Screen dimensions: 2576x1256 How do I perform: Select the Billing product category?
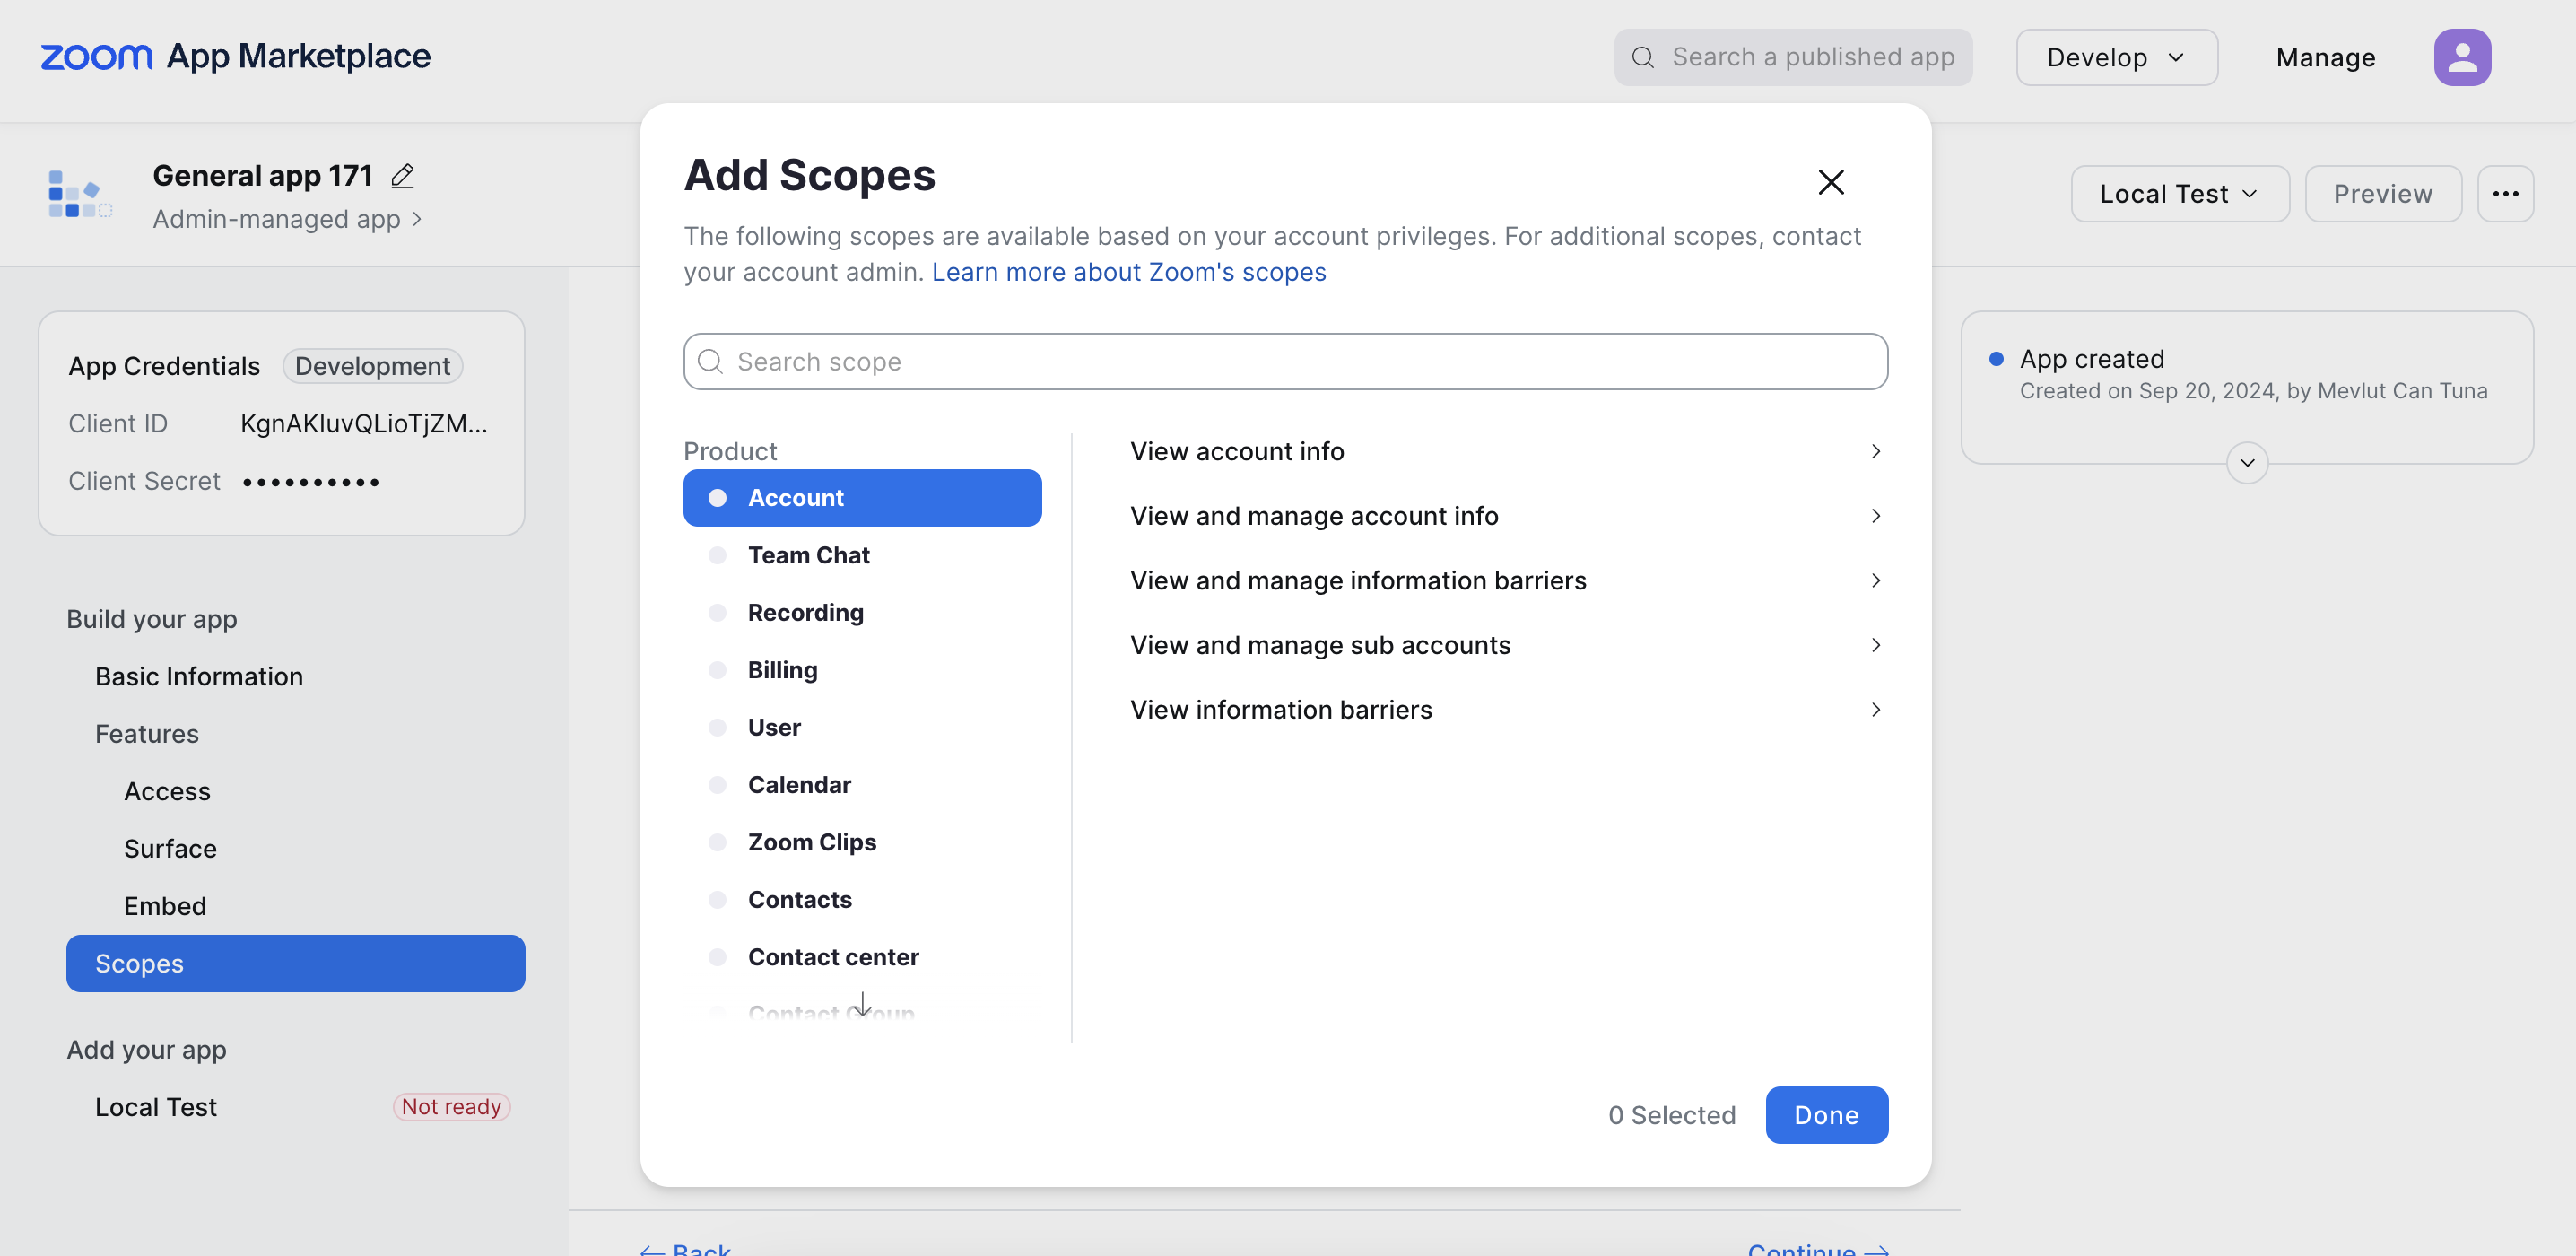point(862,670)
